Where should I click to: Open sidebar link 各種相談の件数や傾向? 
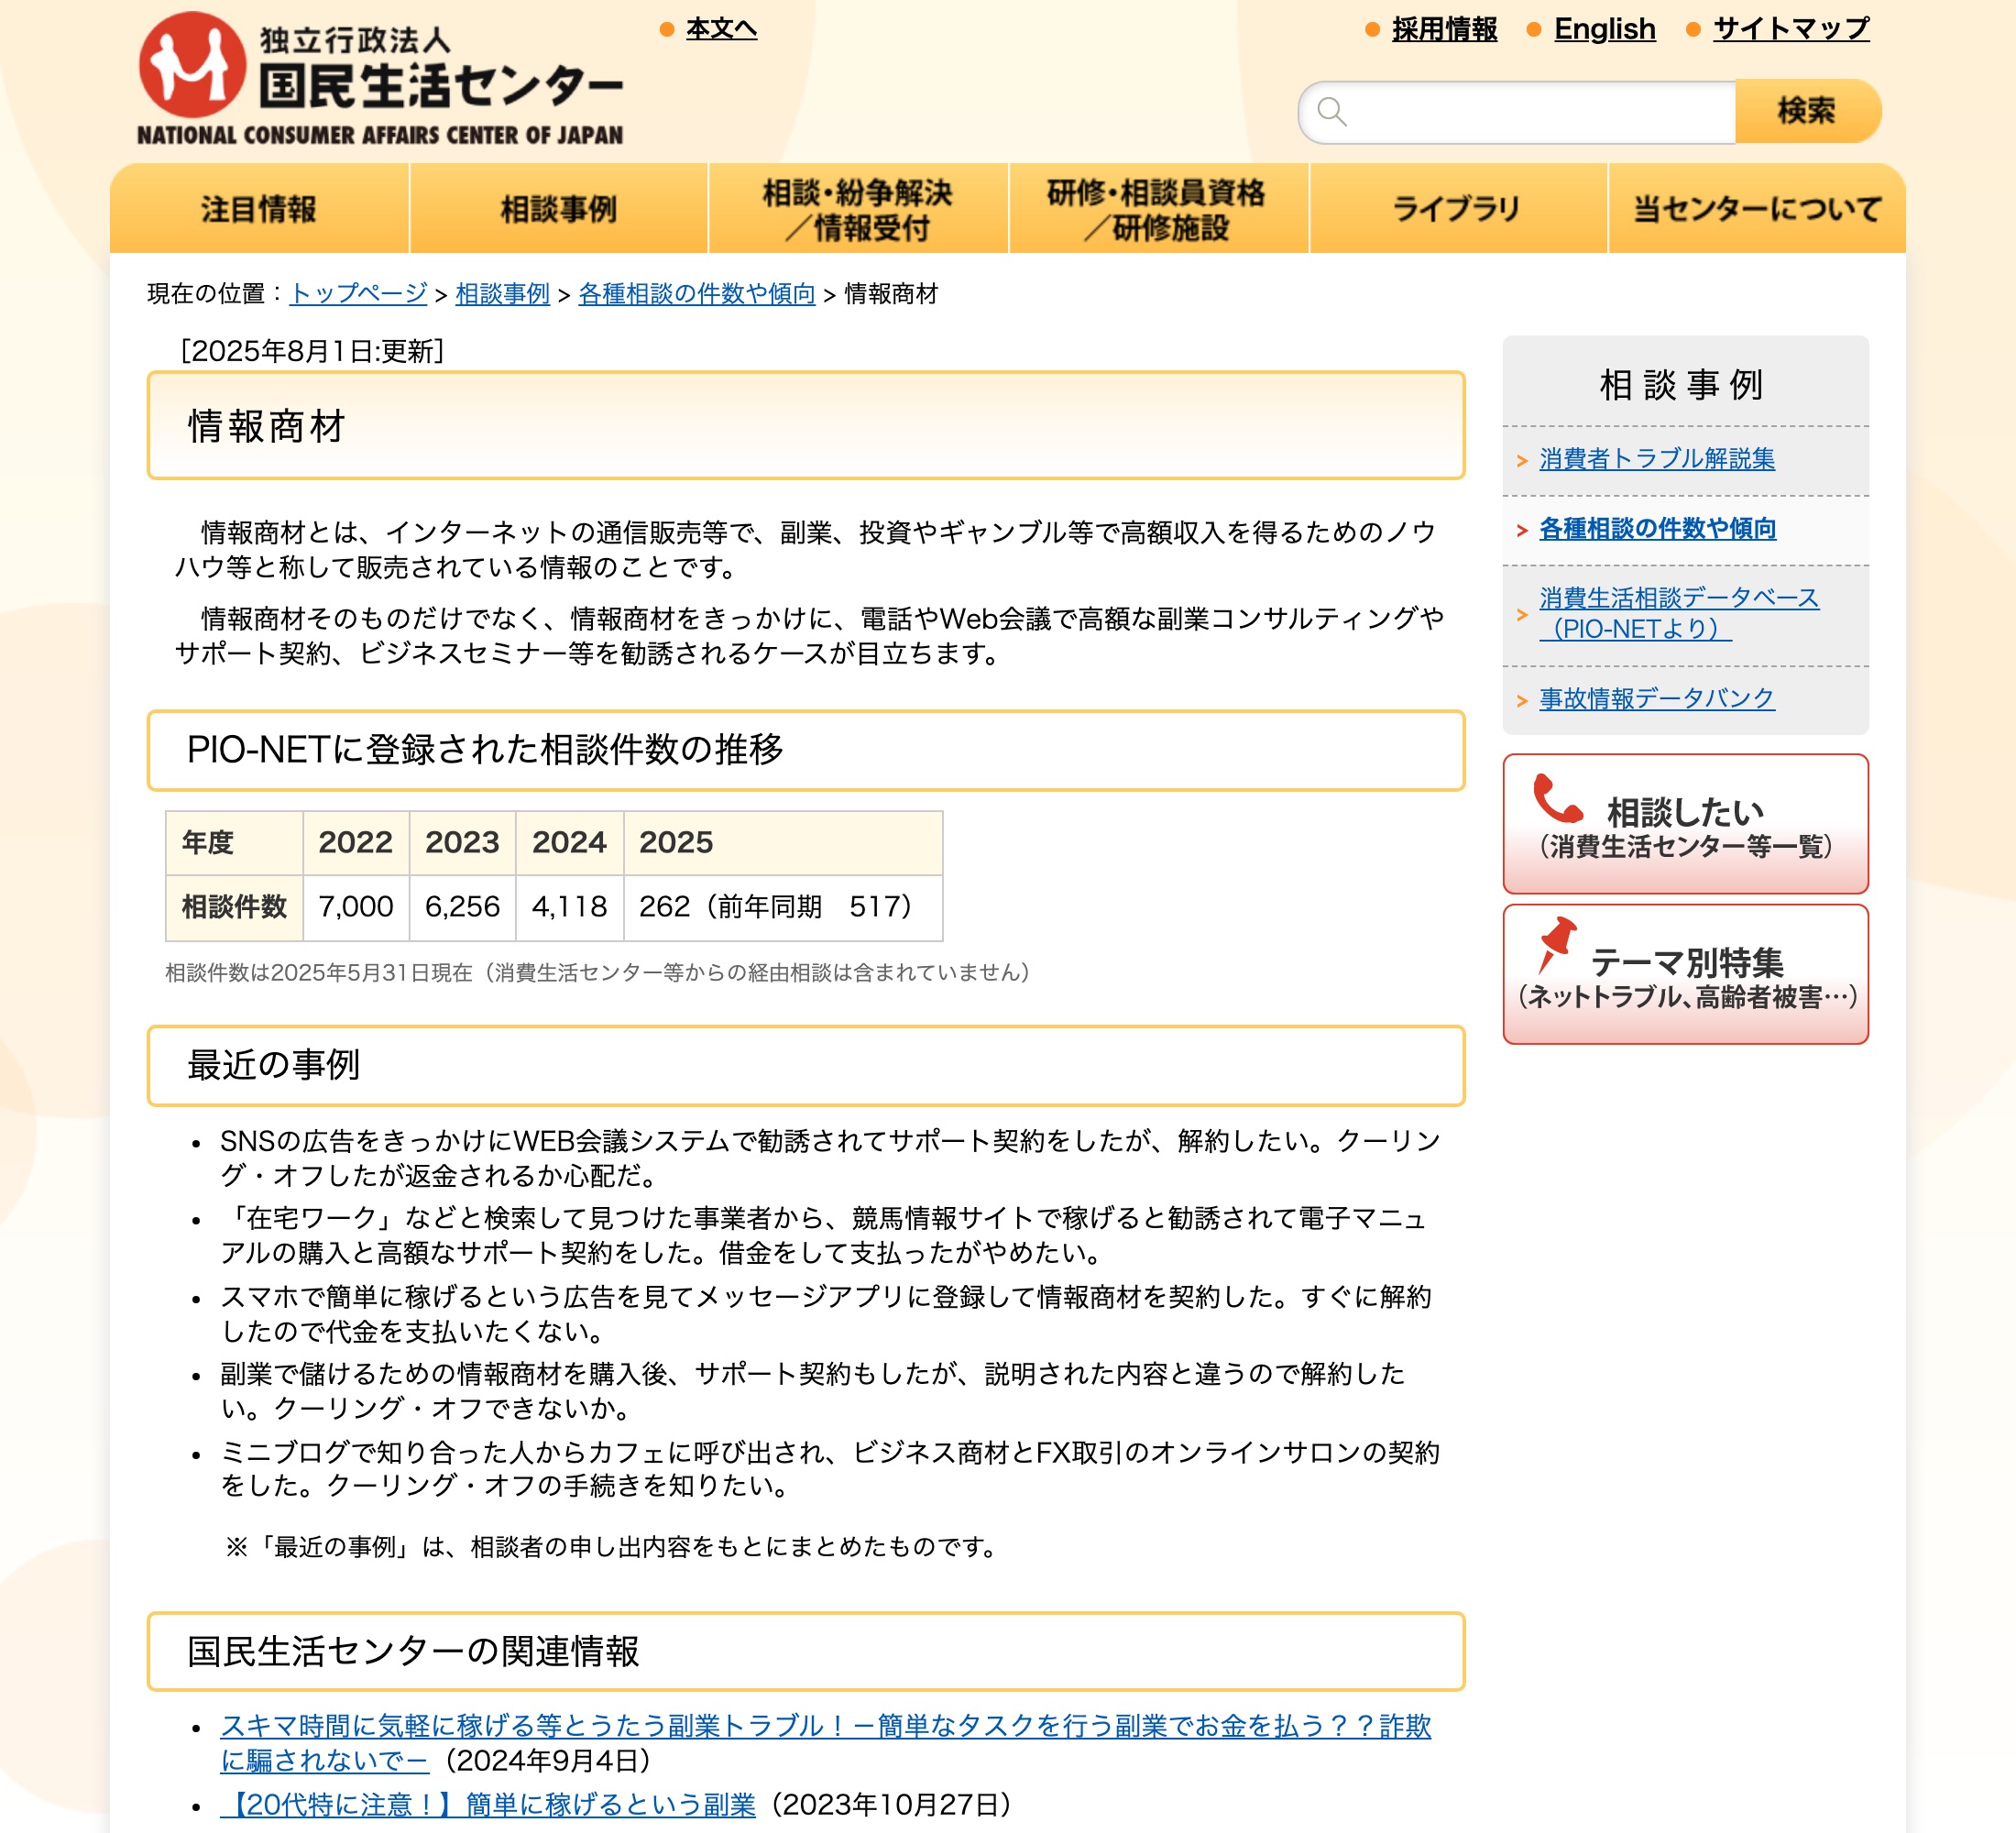1657,529
